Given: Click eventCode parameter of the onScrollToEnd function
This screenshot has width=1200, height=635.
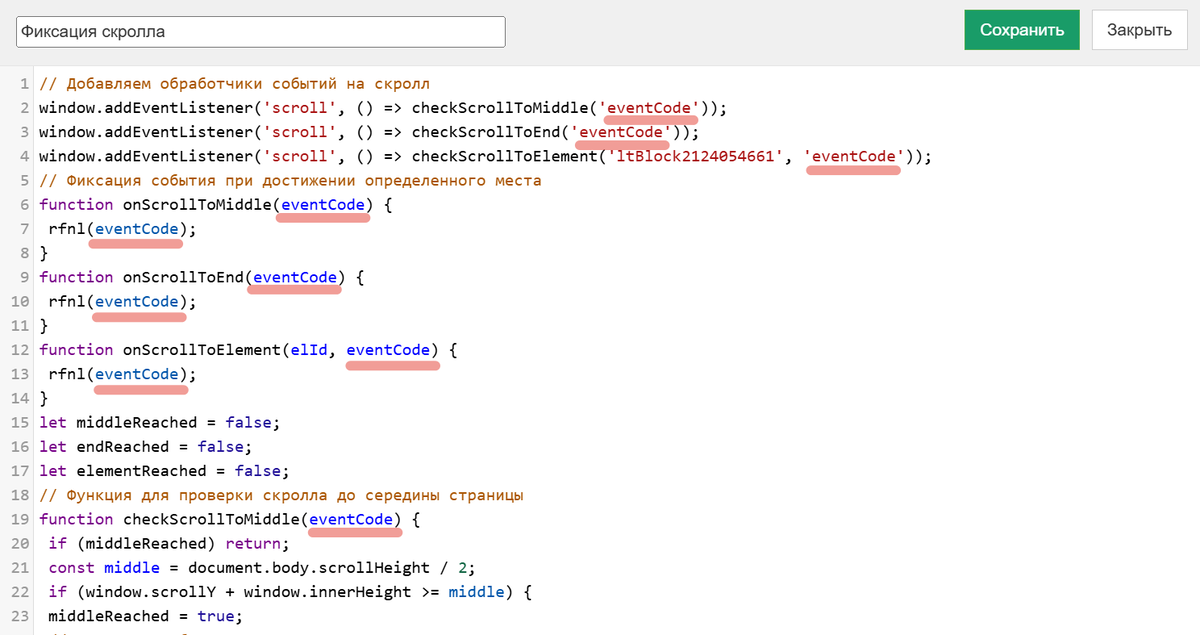Looking at the screenshot, I should pyautogui.click(x=294, y=277).
